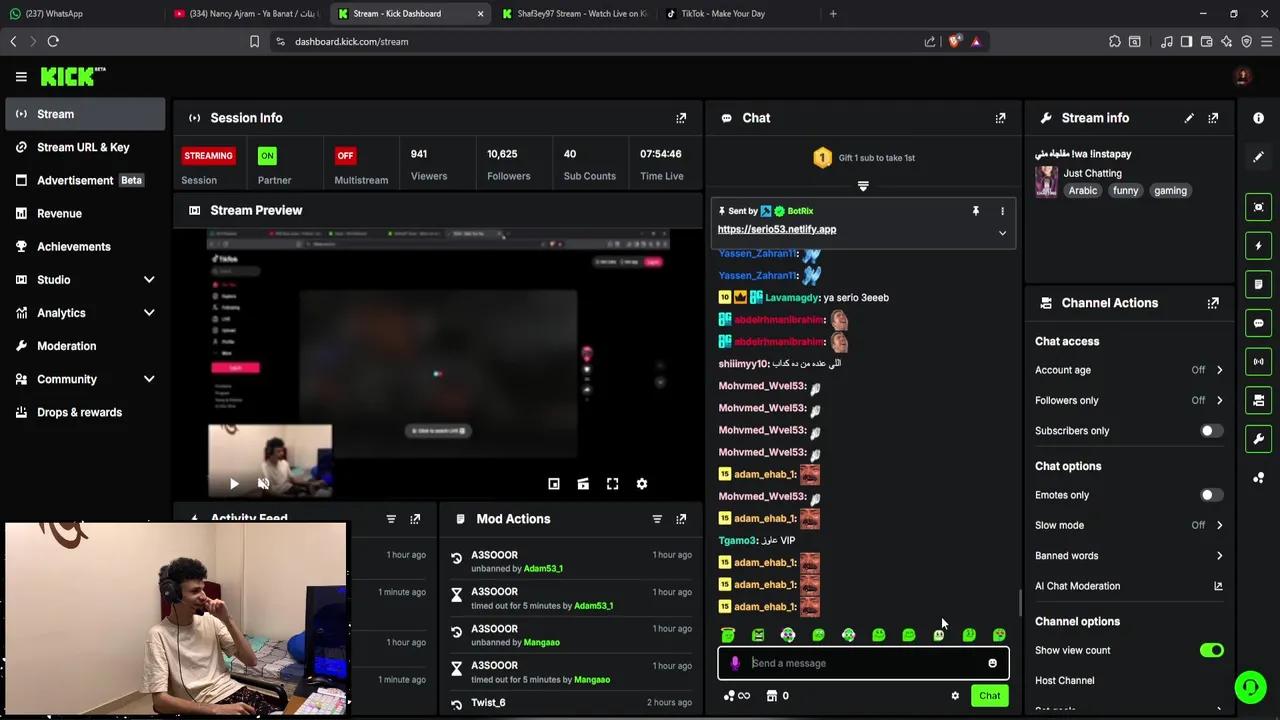Click the lightning bolt widget icon in right toolbar
Viewport: 1280px width, 720px height.
[1258, 246]
